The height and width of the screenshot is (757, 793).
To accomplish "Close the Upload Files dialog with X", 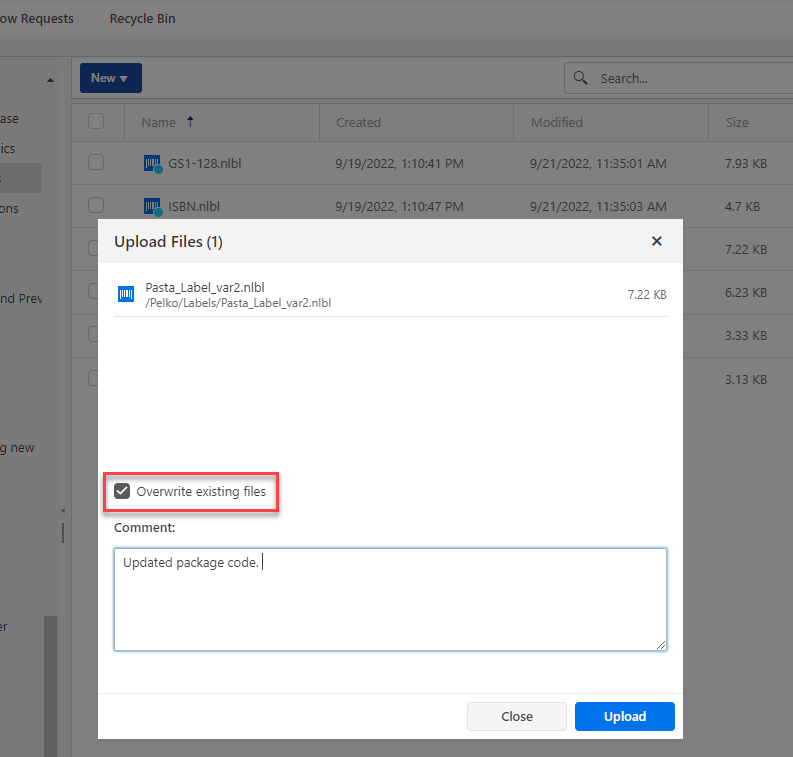I will click(x=657, y=241).
